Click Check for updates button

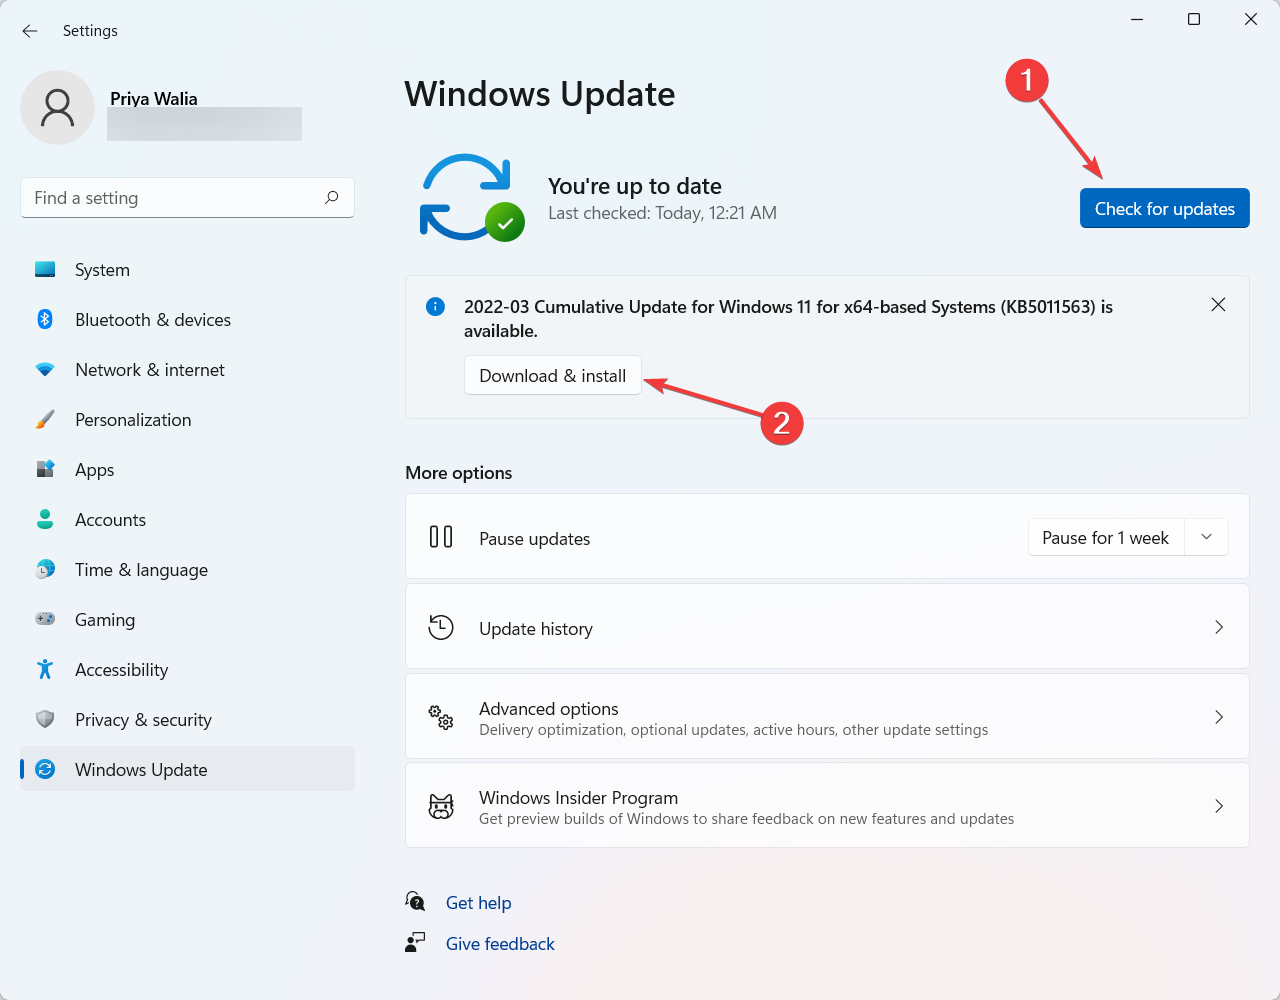[1164, 208]
